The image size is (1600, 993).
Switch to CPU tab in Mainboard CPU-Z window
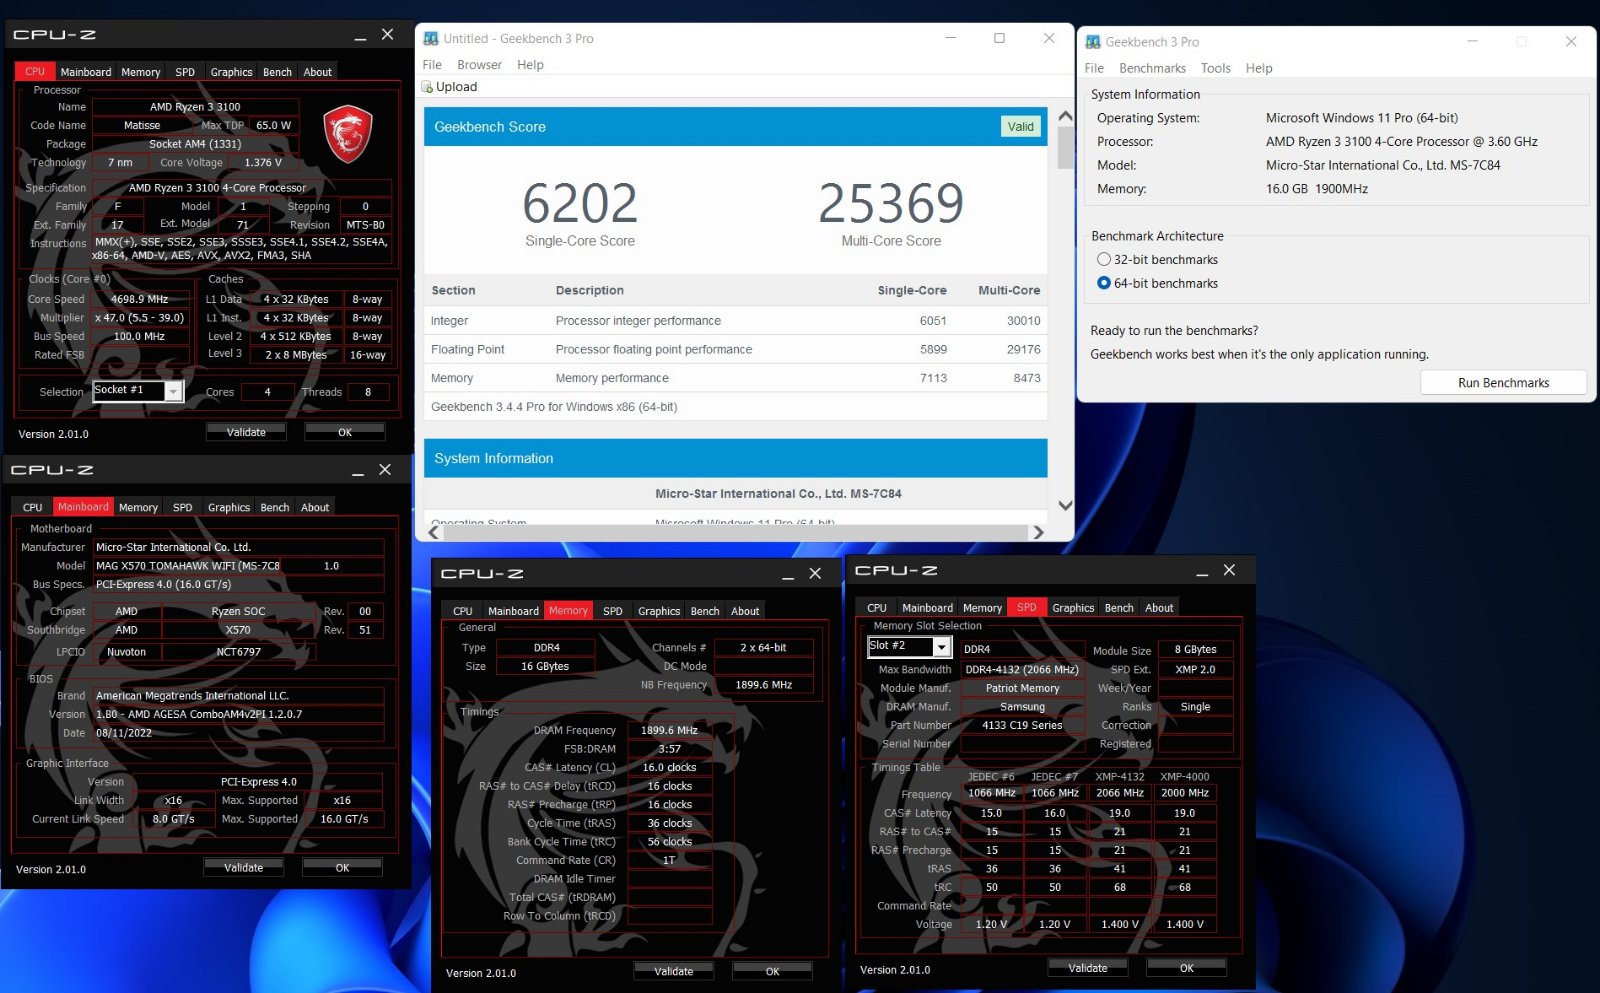tap(33, 507)
